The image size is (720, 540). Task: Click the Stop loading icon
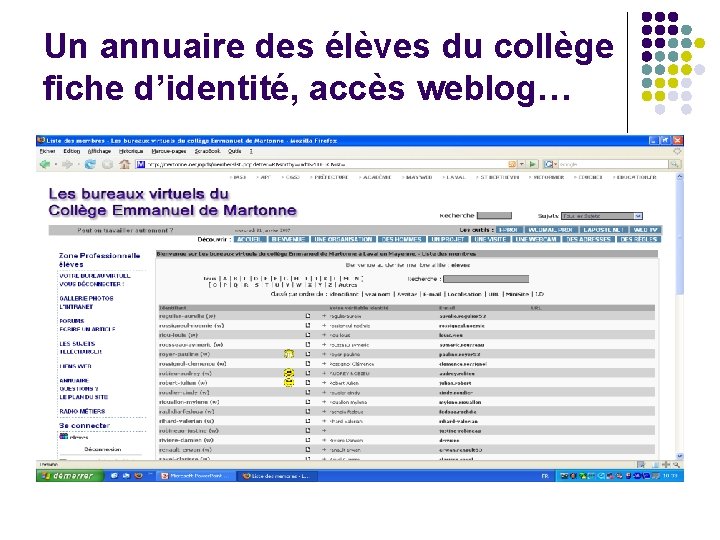[x=107, y=164]
